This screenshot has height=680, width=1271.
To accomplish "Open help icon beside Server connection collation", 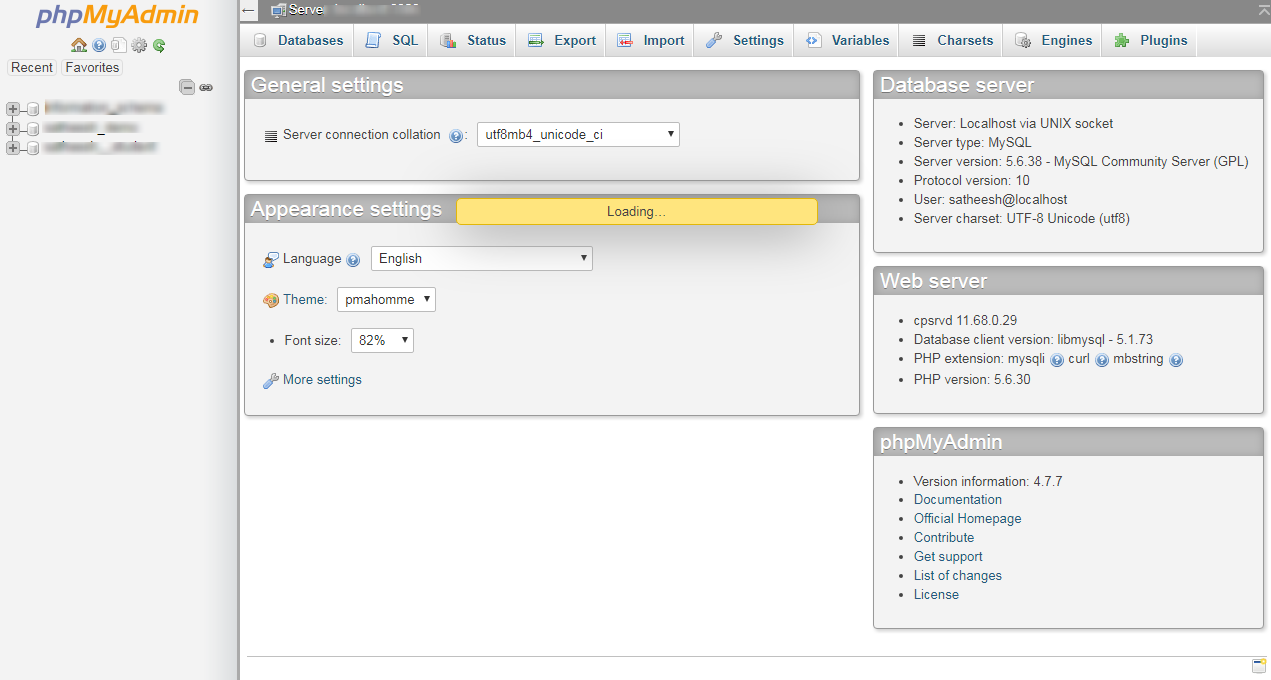I will tap(456, 136).
